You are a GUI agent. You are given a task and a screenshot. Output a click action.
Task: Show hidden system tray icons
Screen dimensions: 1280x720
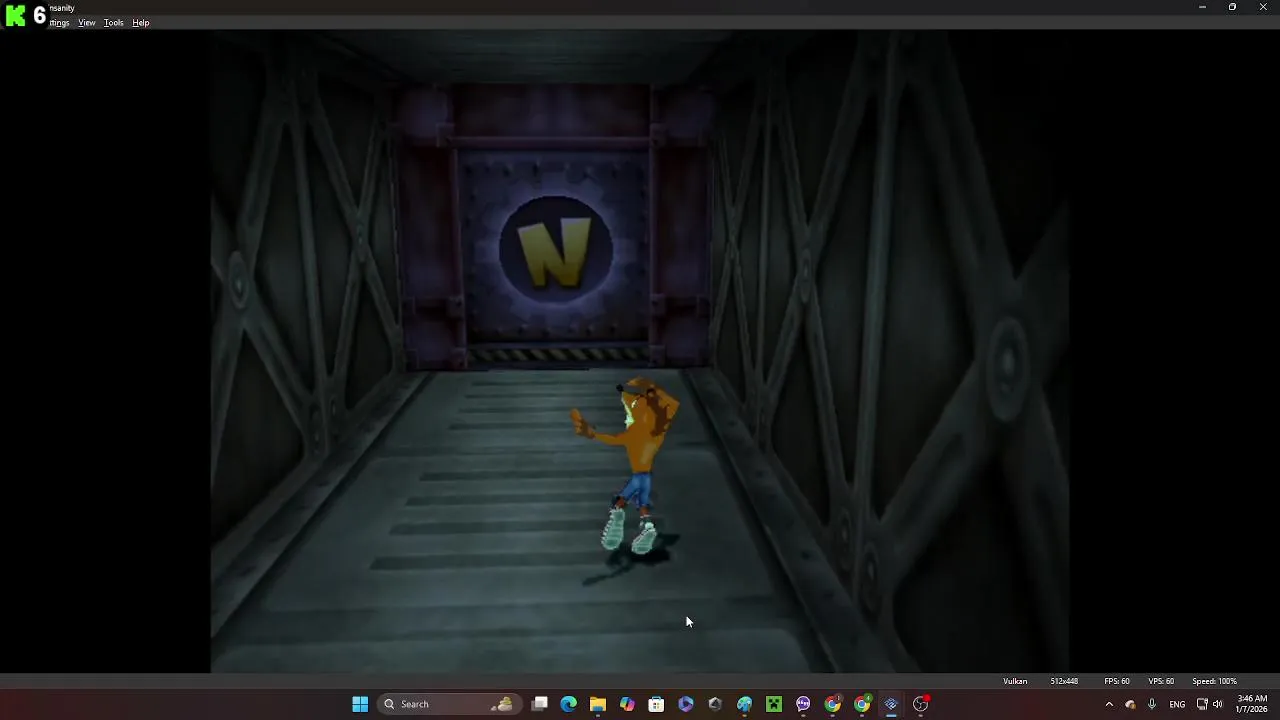(x=1108, y=704)
